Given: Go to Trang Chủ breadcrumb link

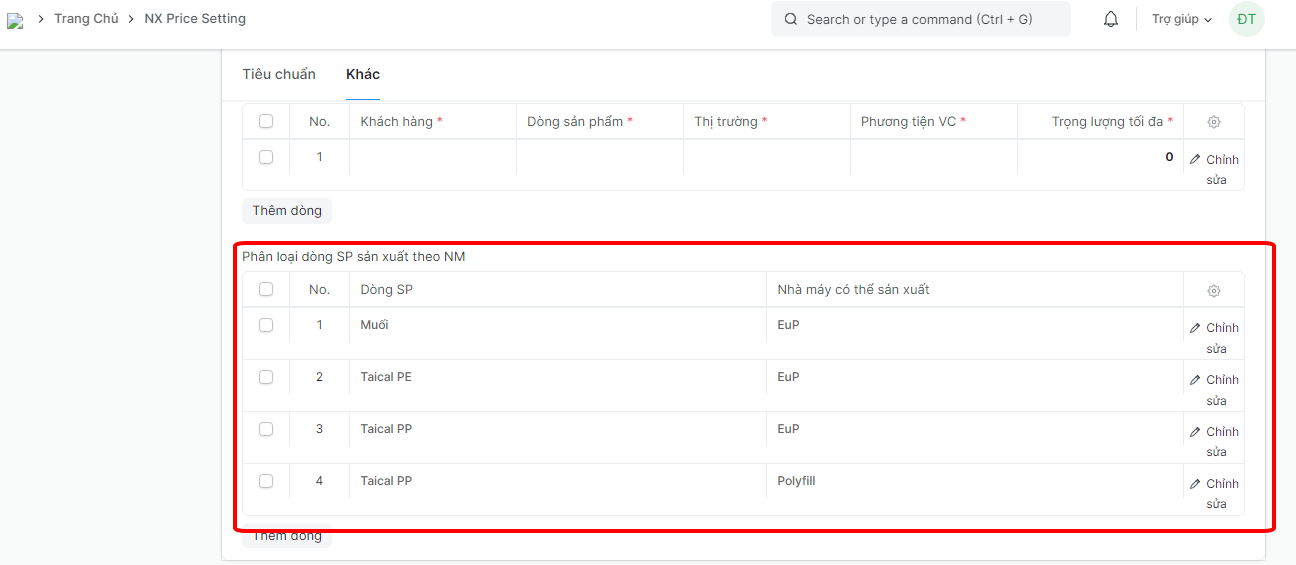Looking at the screenshot, I should pyautogui.click(x=86, y=19).
